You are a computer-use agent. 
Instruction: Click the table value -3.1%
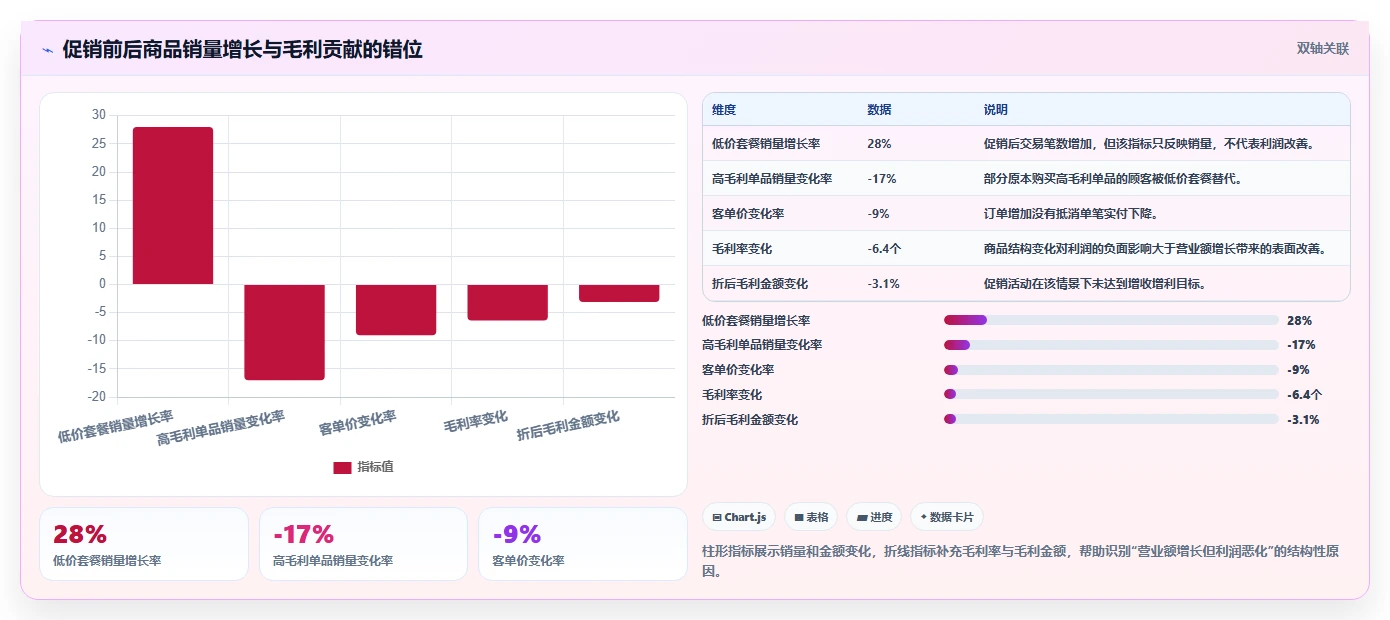(884, 284)
